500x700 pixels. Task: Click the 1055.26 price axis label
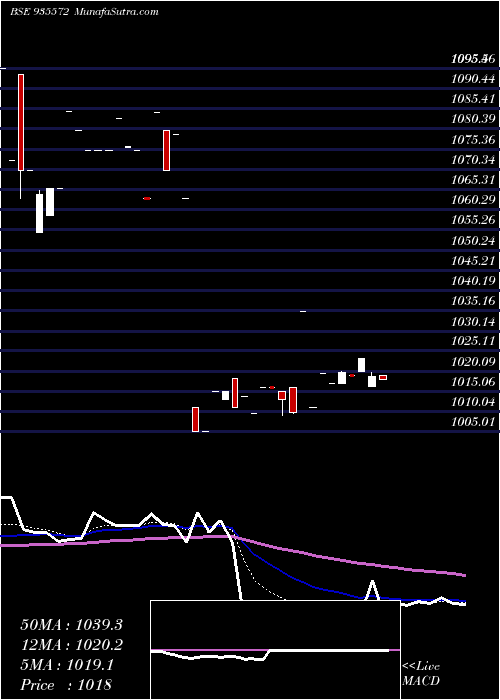pos(473,221)
